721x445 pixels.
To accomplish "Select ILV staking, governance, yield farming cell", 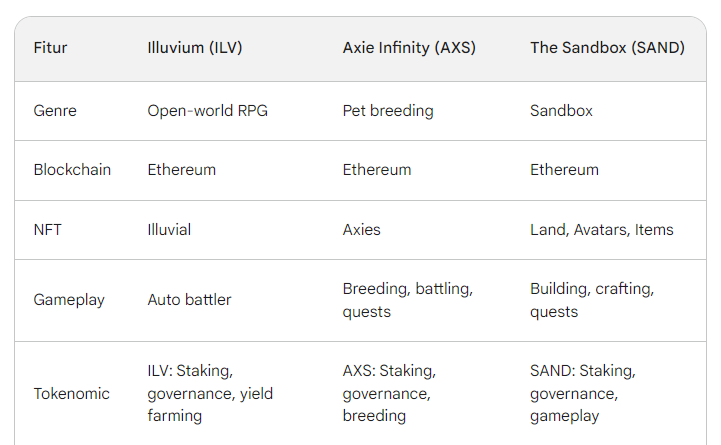I will [x=210, y=394].
